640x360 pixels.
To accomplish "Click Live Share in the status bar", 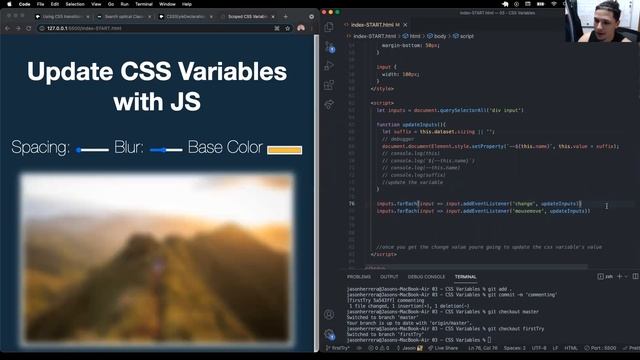I will 443,348.
